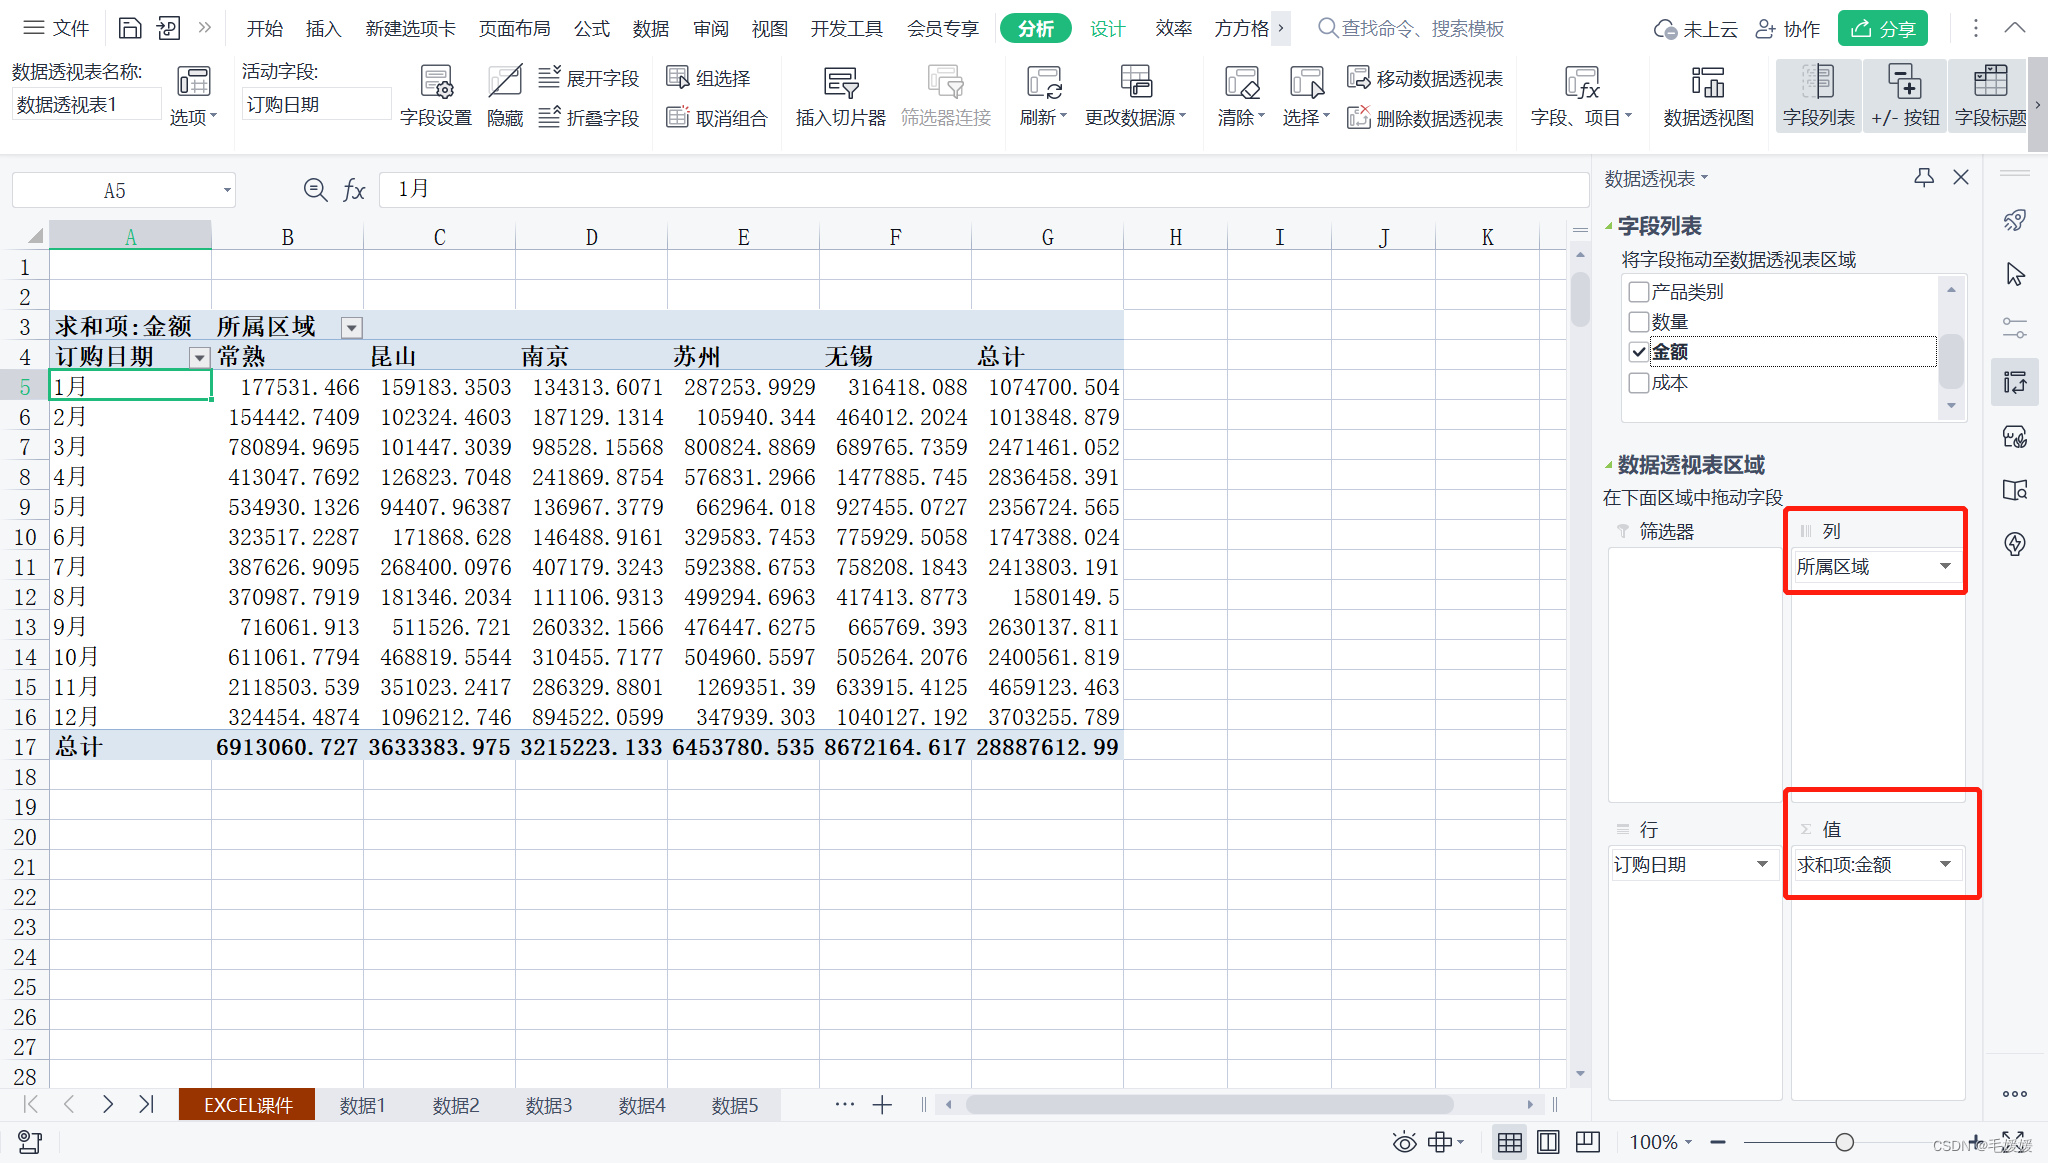Viewport: 2048px width, 1163px height.
Task: Click the 更改数据源 (Change Data Source) icon
Action: (1135, 83)
